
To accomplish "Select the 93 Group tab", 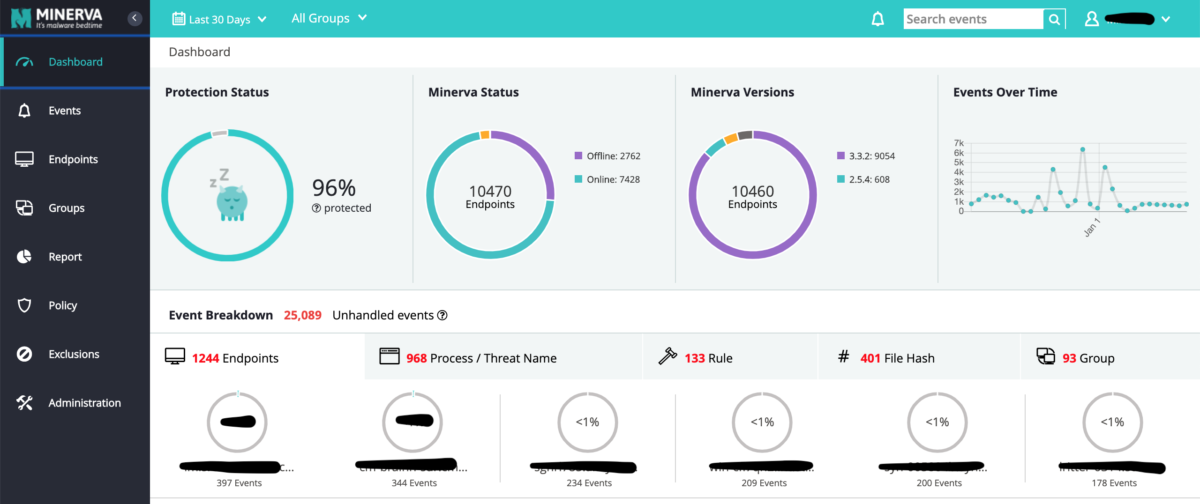I will [x=1110, y=357].
